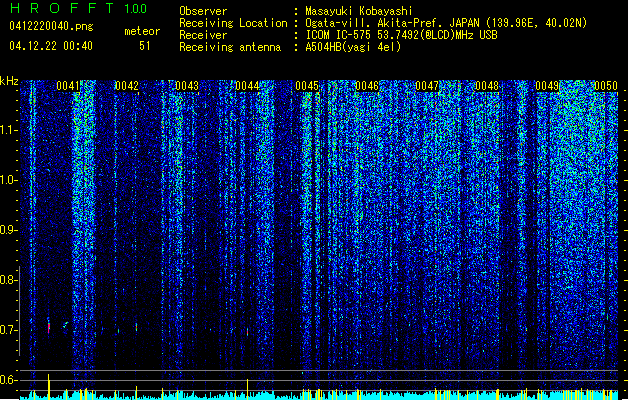The width and height of the screenshot is (629, 400).
Task: Click time marker 0044
Action: 247,86
